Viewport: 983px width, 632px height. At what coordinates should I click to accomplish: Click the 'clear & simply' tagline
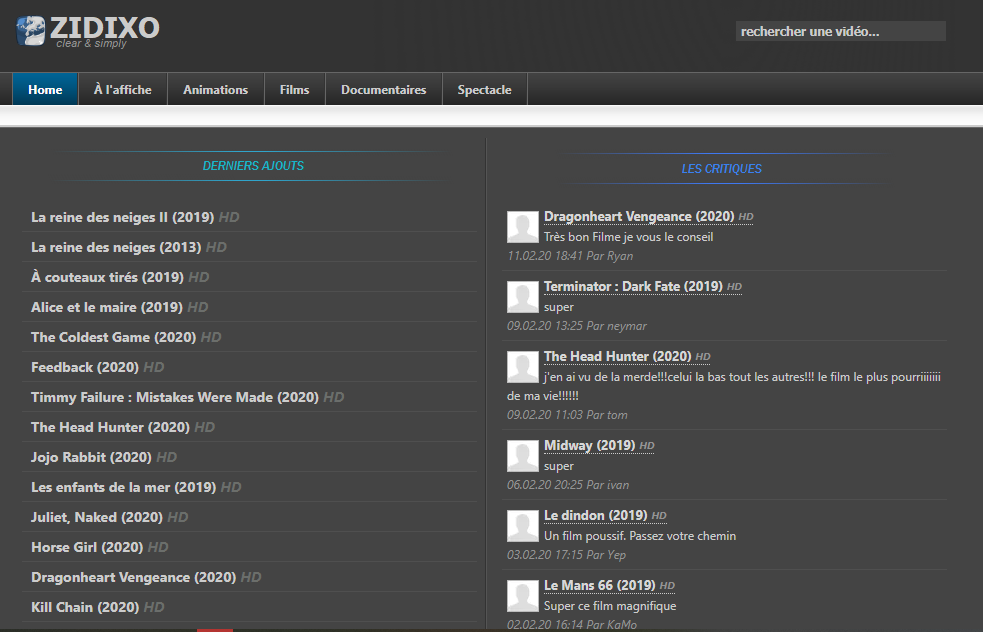[x=92, y=43]
